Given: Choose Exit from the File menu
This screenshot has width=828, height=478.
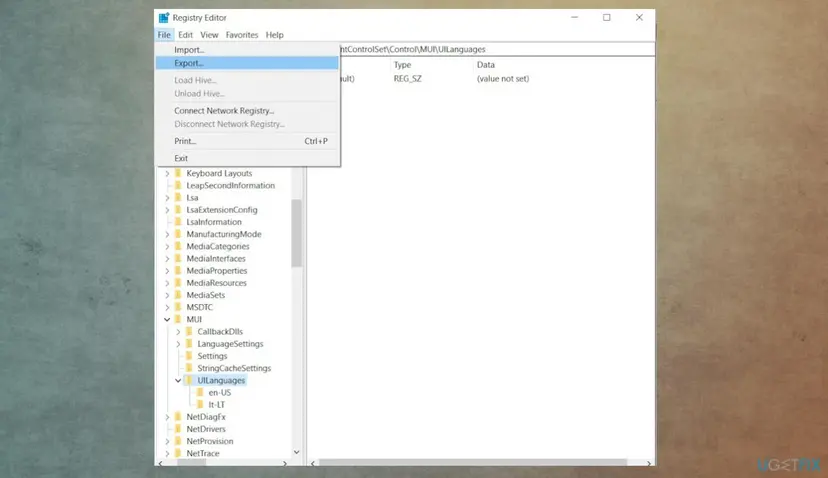Looking at the screenshot, I should click(x=247, y=158).
